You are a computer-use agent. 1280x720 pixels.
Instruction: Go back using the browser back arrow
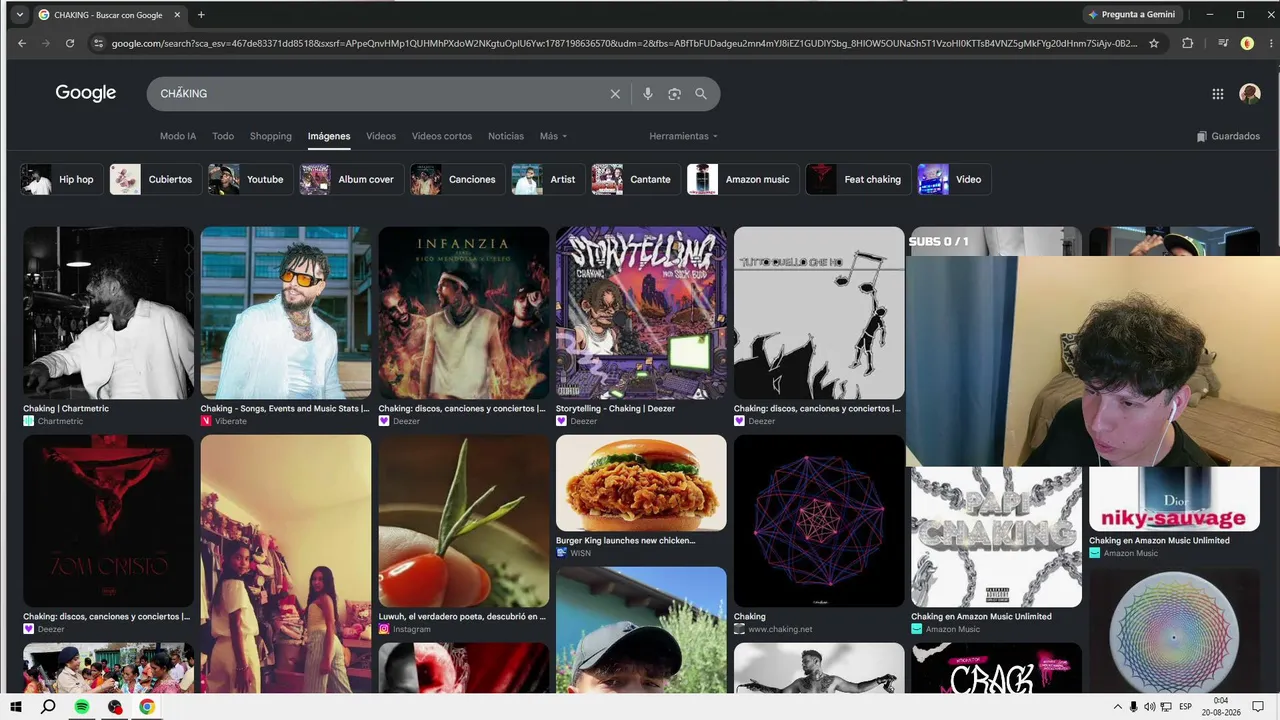coord(22,43)
